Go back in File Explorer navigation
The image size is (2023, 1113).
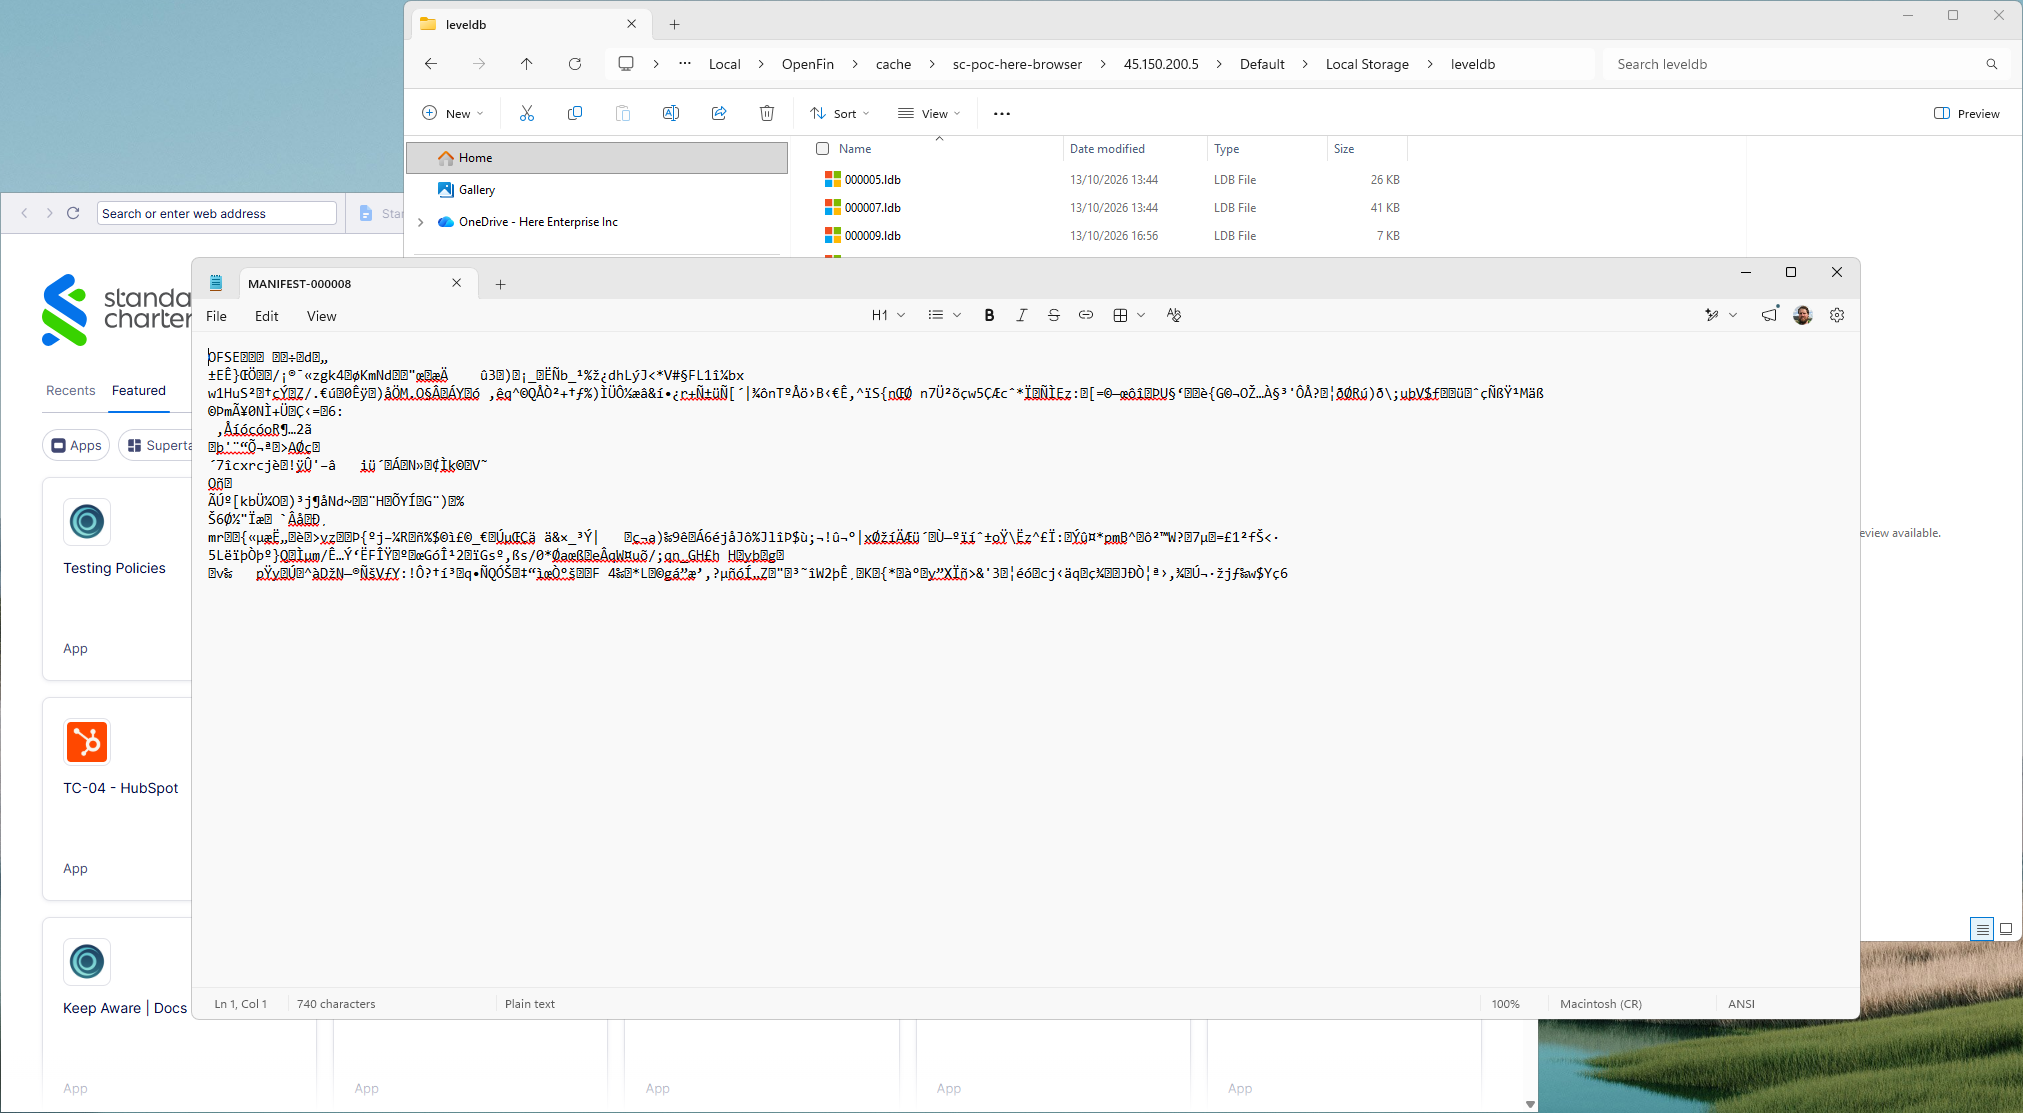click(431, 64)
